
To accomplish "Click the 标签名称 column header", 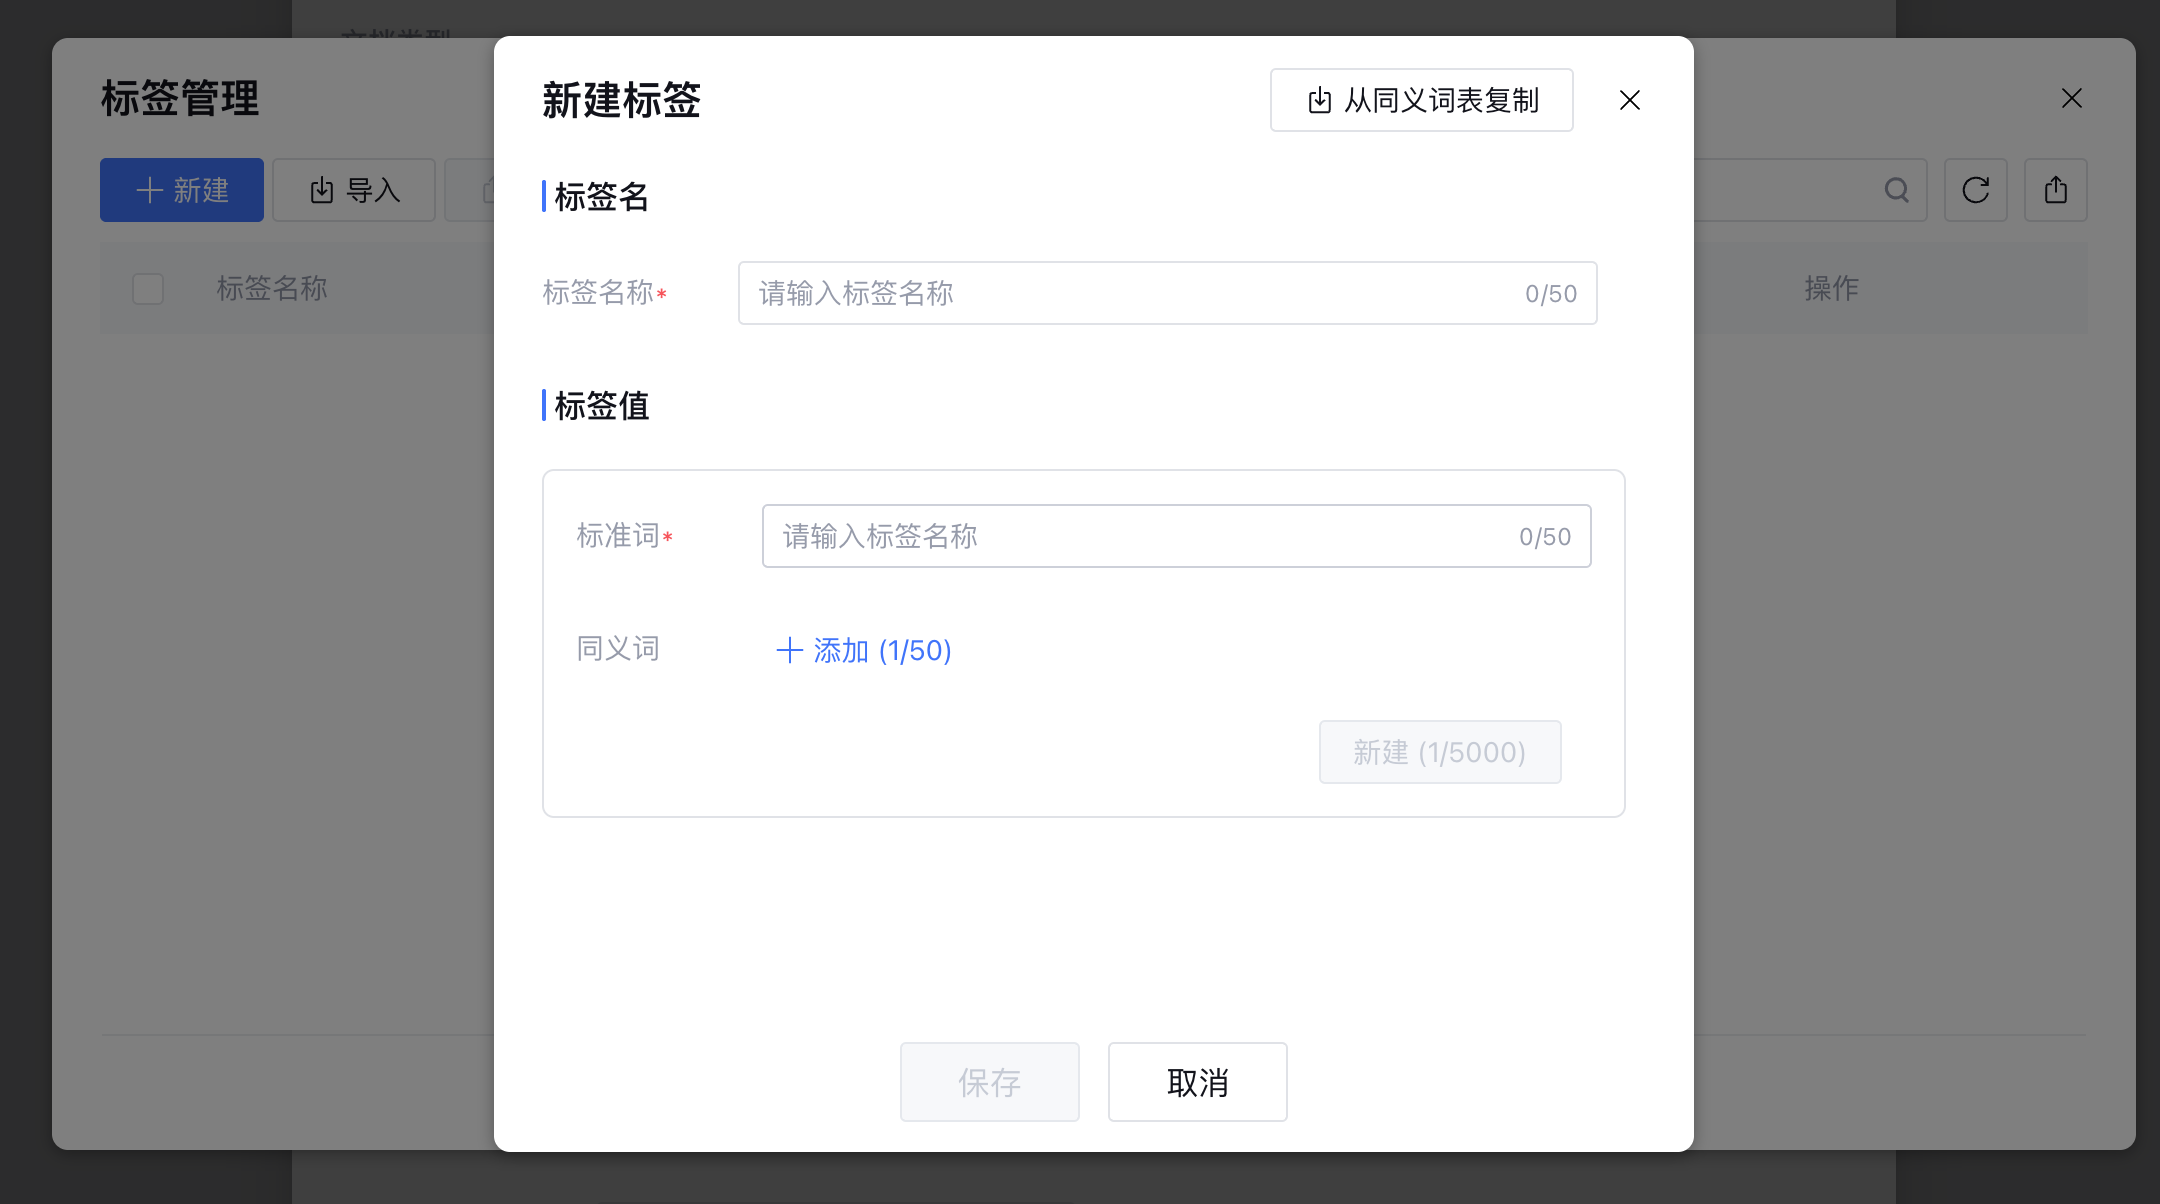I will click(272, 289).
